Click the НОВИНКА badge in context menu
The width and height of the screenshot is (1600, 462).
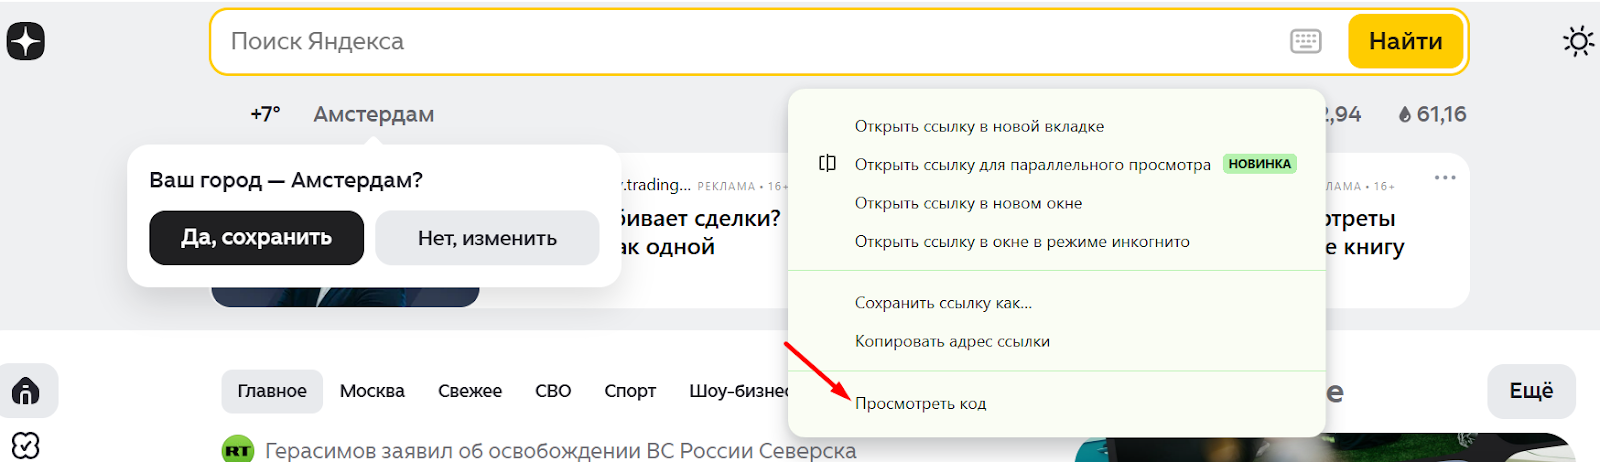pos(1260,163)
